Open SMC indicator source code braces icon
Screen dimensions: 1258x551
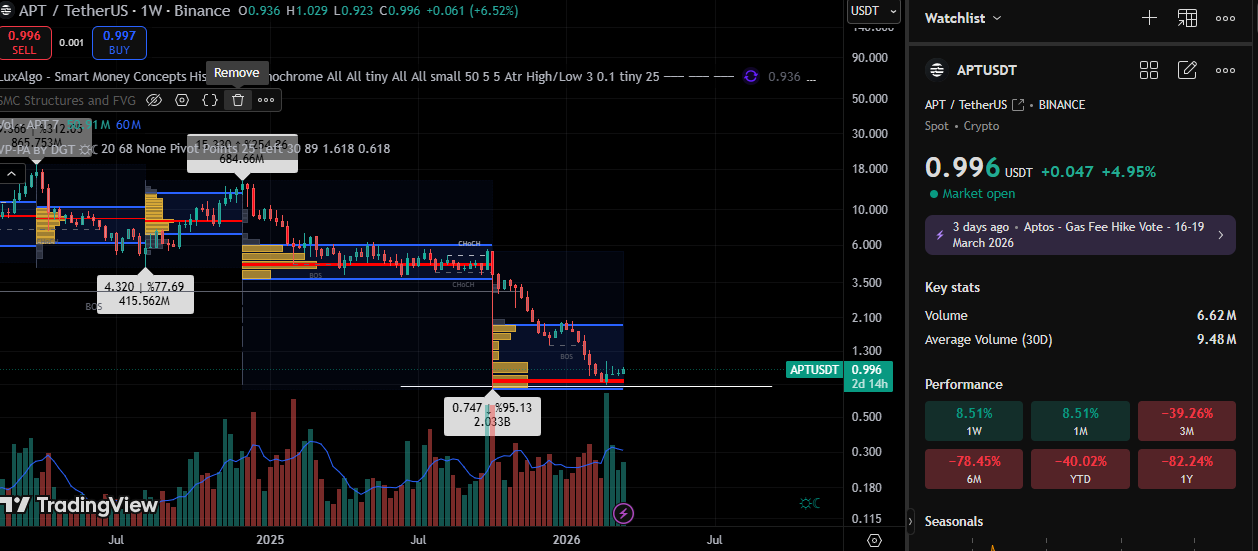210,100
